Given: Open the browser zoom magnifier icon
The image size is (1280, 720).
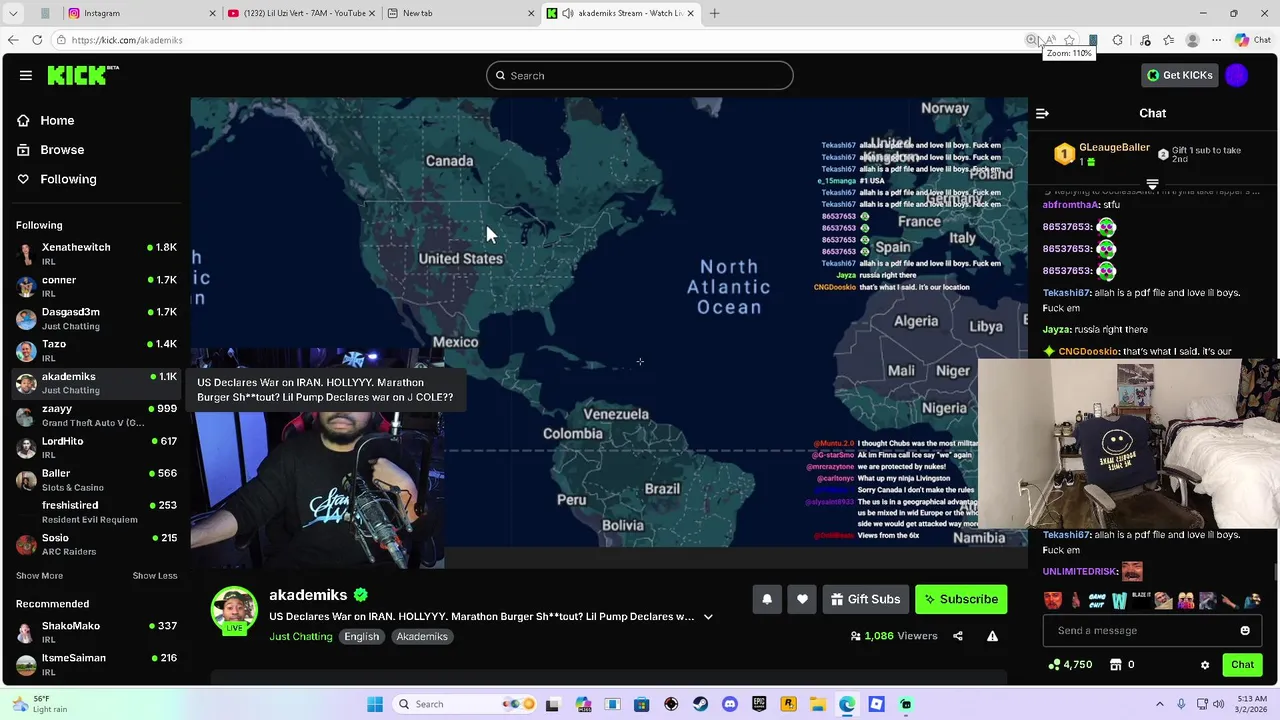Looking at the screenshot, I should (x=1031, y=40).
